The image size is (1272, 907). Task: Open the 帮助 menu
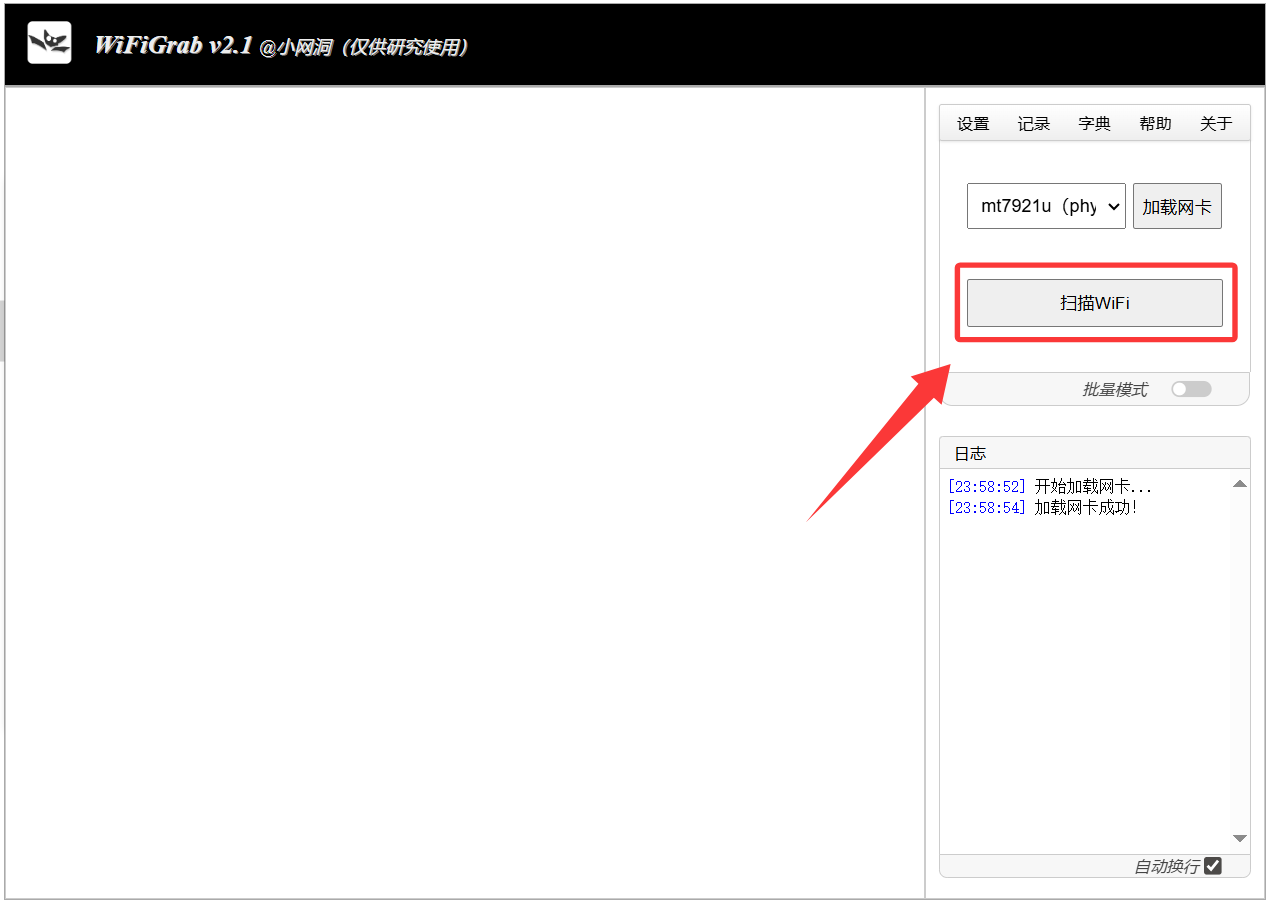pos(1155,124)
